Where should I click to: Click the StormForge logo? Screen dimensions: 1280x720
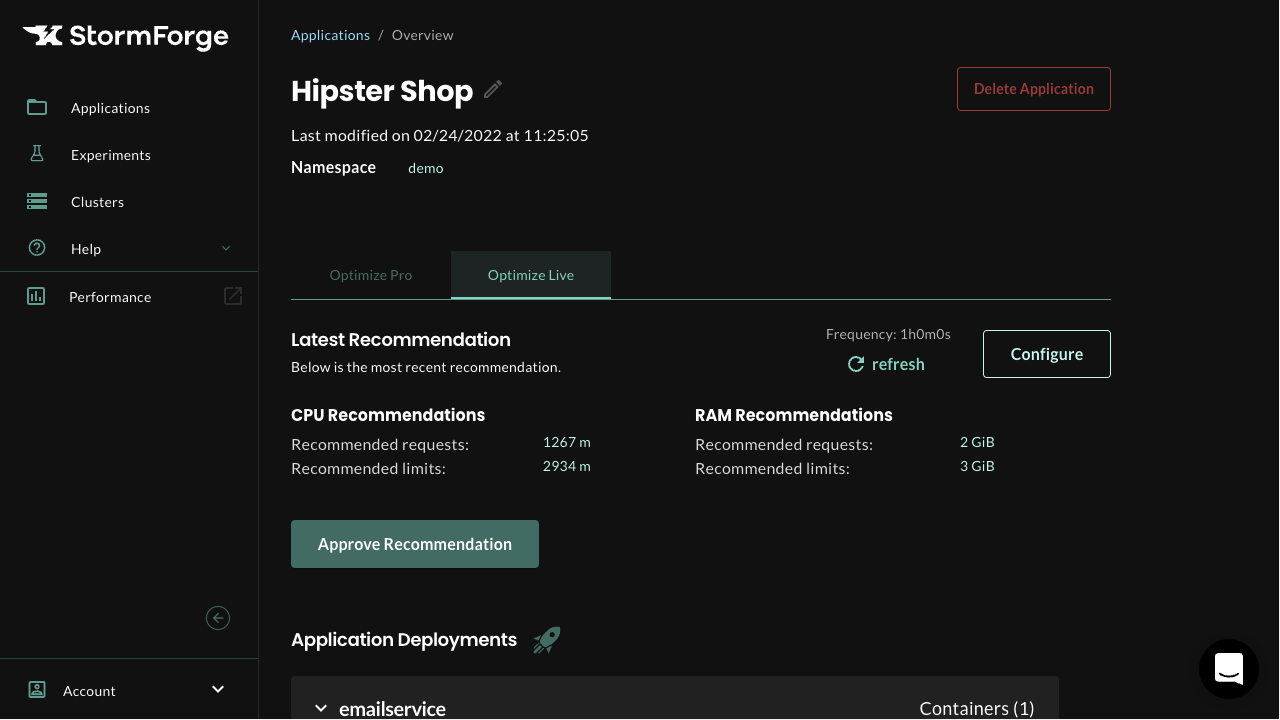point(126,37)
